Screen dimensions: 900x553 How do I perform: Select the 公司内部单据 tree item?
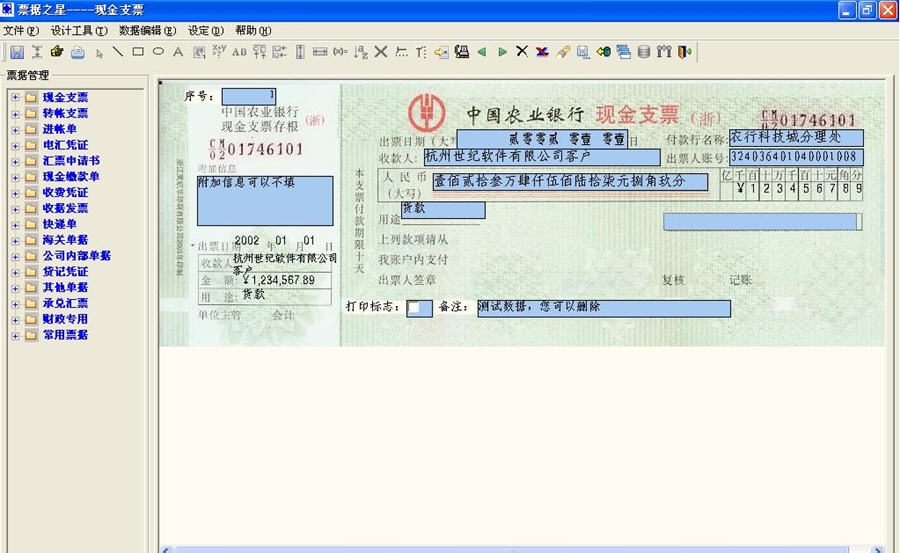pos(77,256)
